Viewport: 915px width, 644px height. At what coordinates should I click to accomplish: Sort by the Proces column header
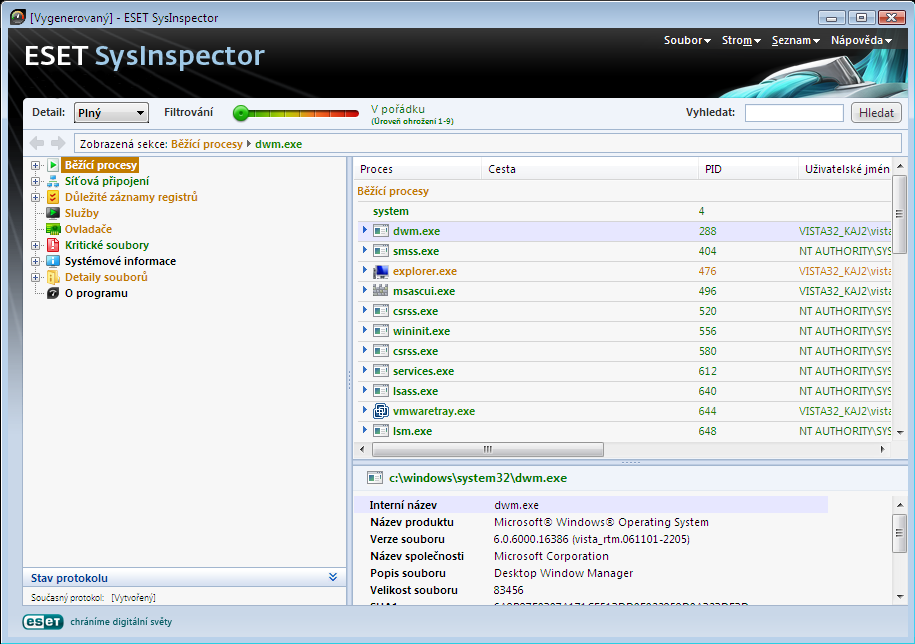pos(417,169)
